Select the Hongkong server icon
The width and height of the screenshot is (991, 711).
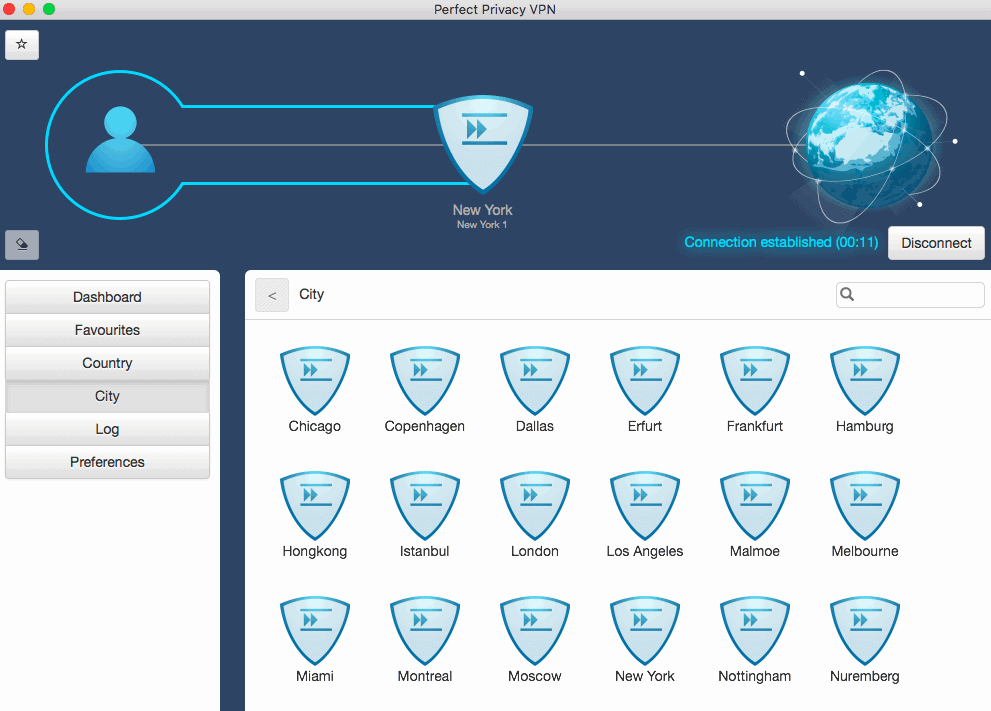click(x=314, y=506)
